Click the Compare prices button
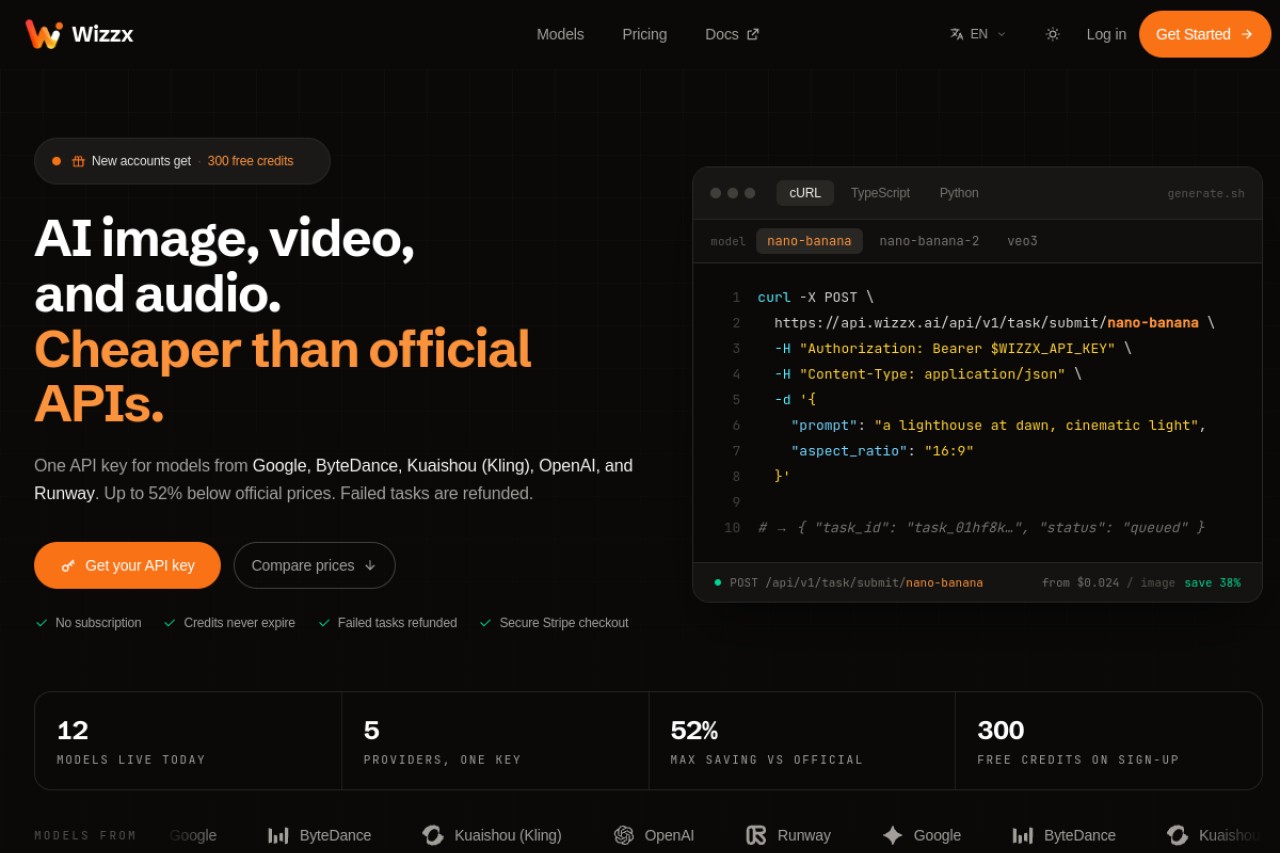 pyautogui.click(x=314, y=565)
